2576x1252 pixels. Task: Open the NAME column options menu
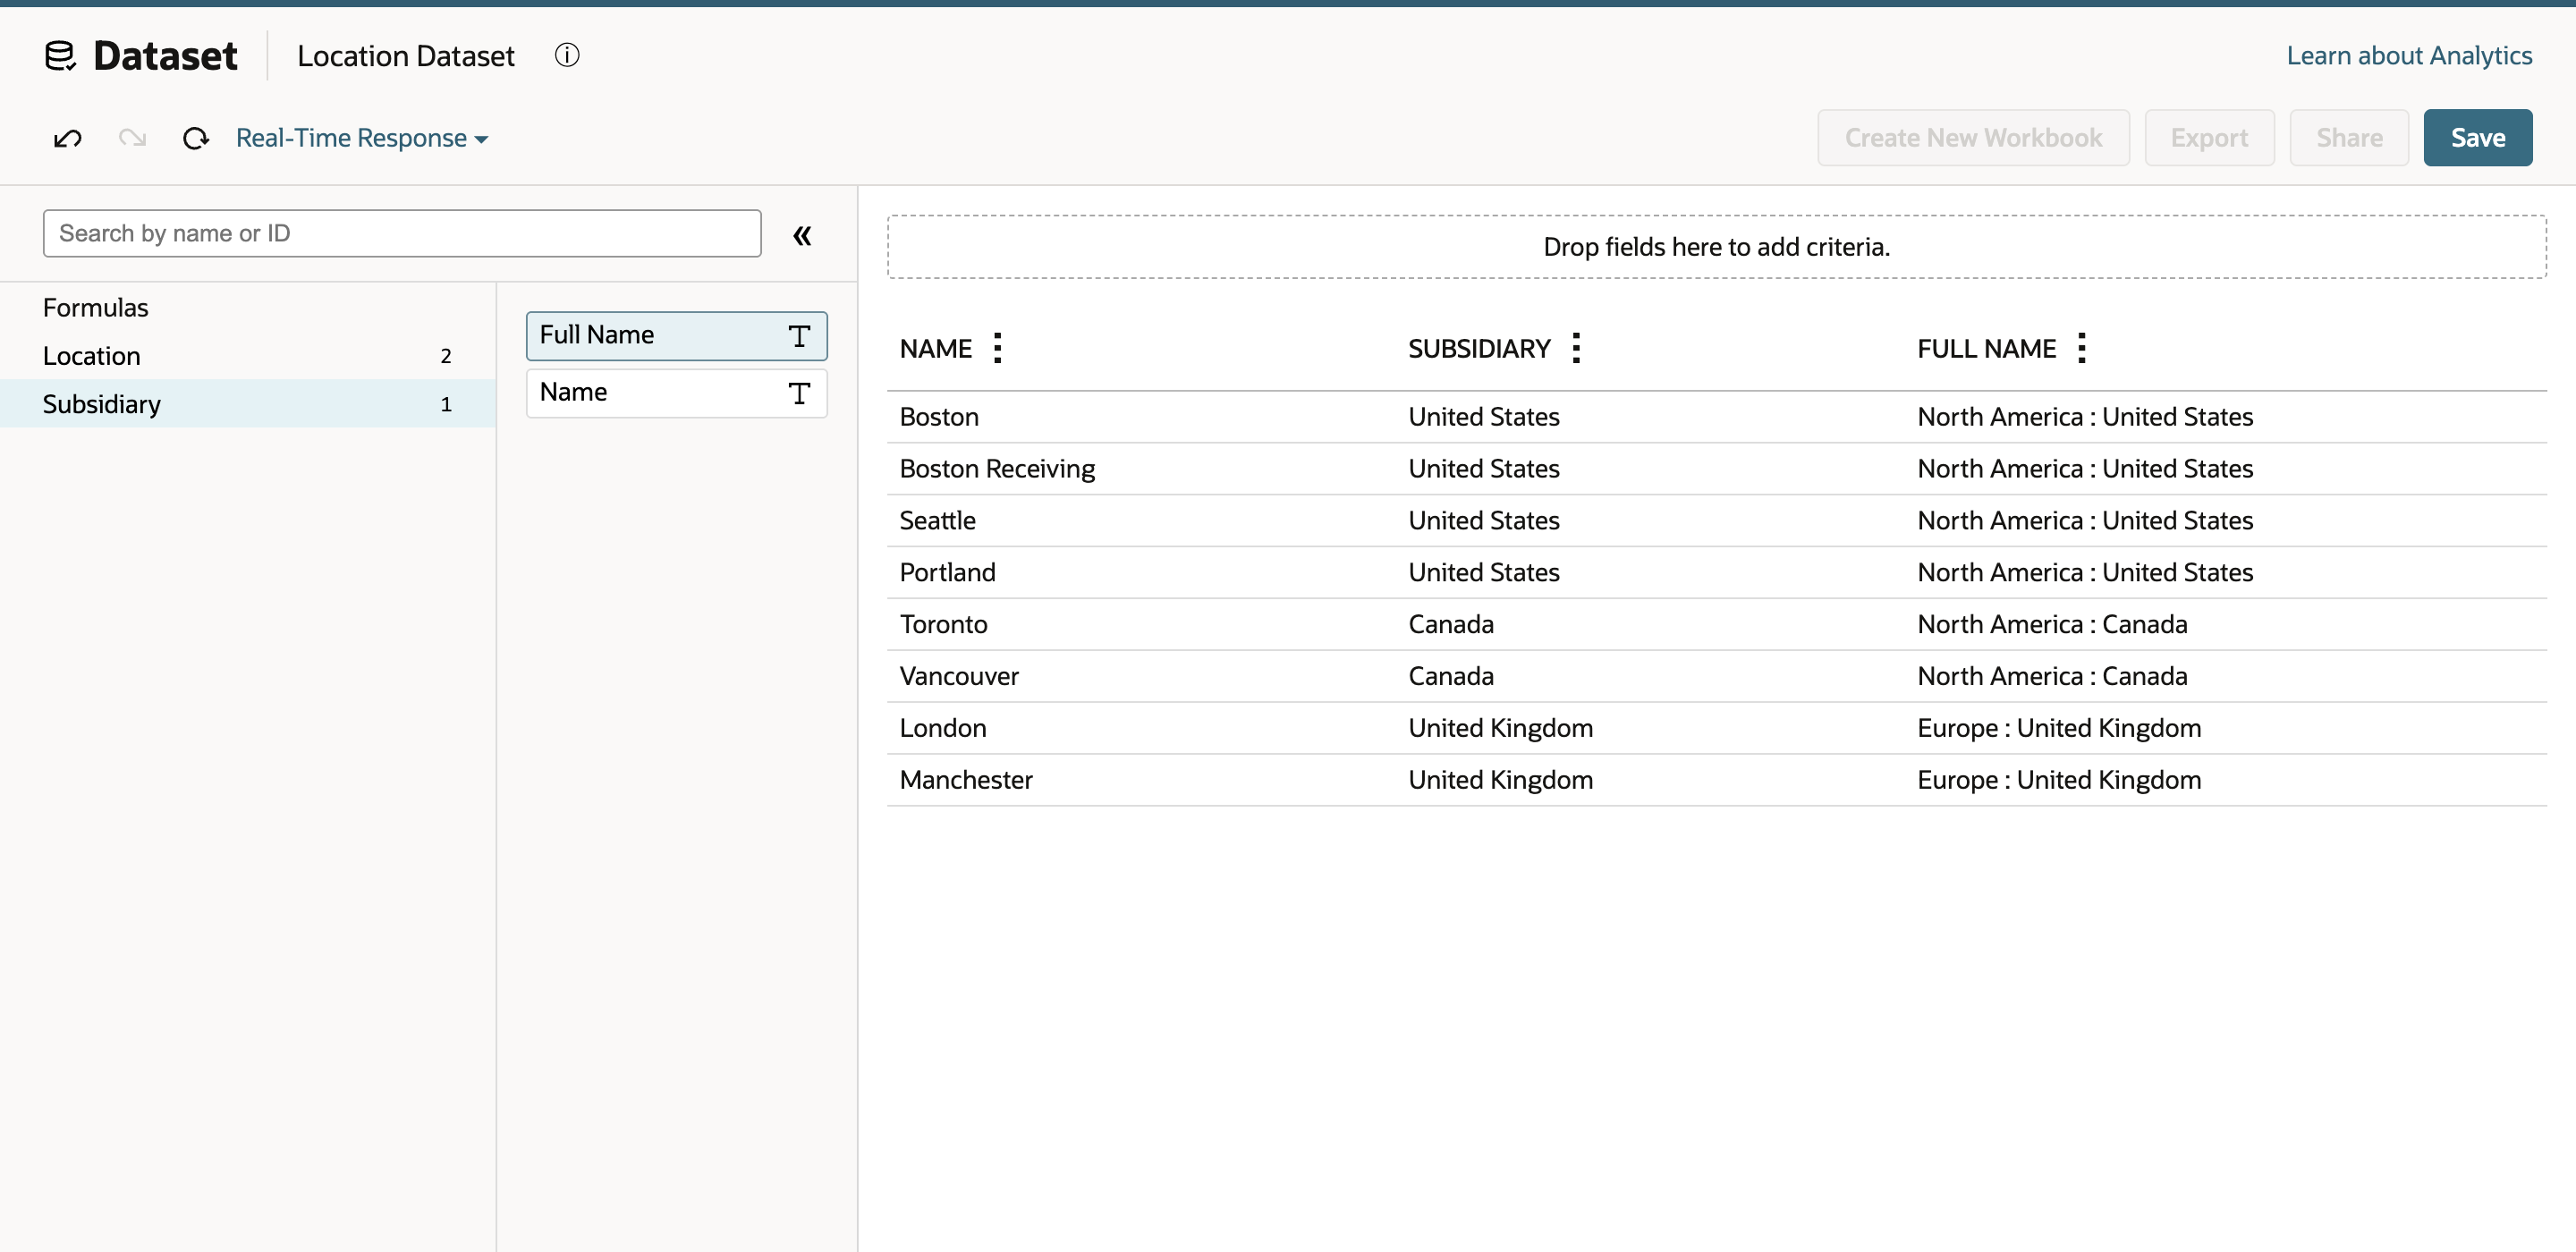point(997,348)
